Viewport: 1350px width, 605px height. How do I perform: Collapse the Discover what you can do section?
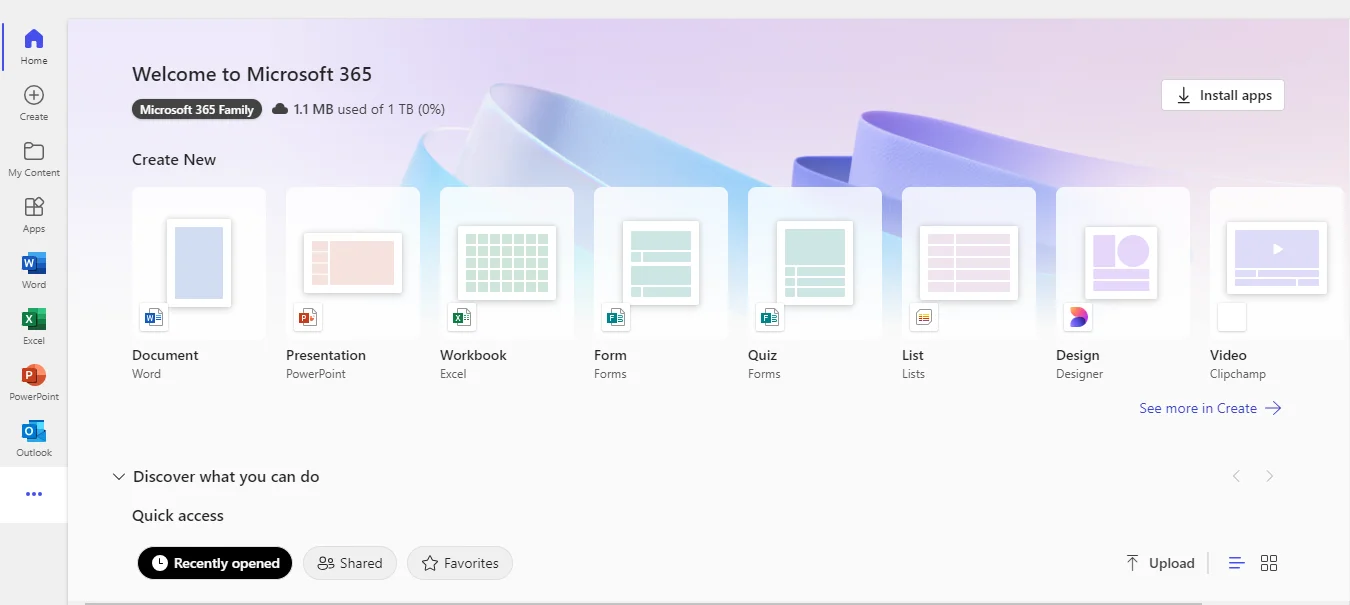[x=119, y=477]
